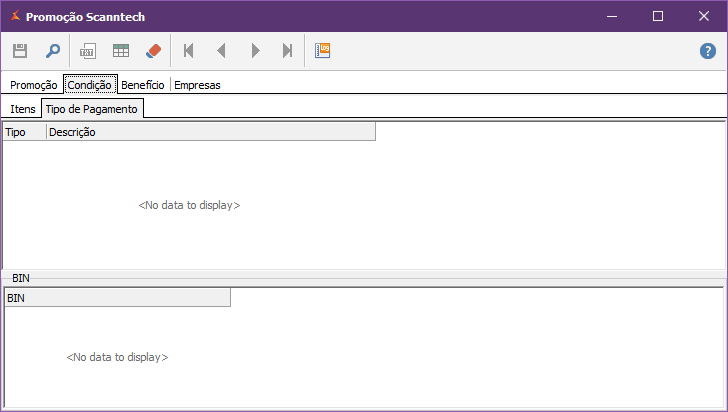
Task: Click the TXT export icon
Action: point(87,51)
